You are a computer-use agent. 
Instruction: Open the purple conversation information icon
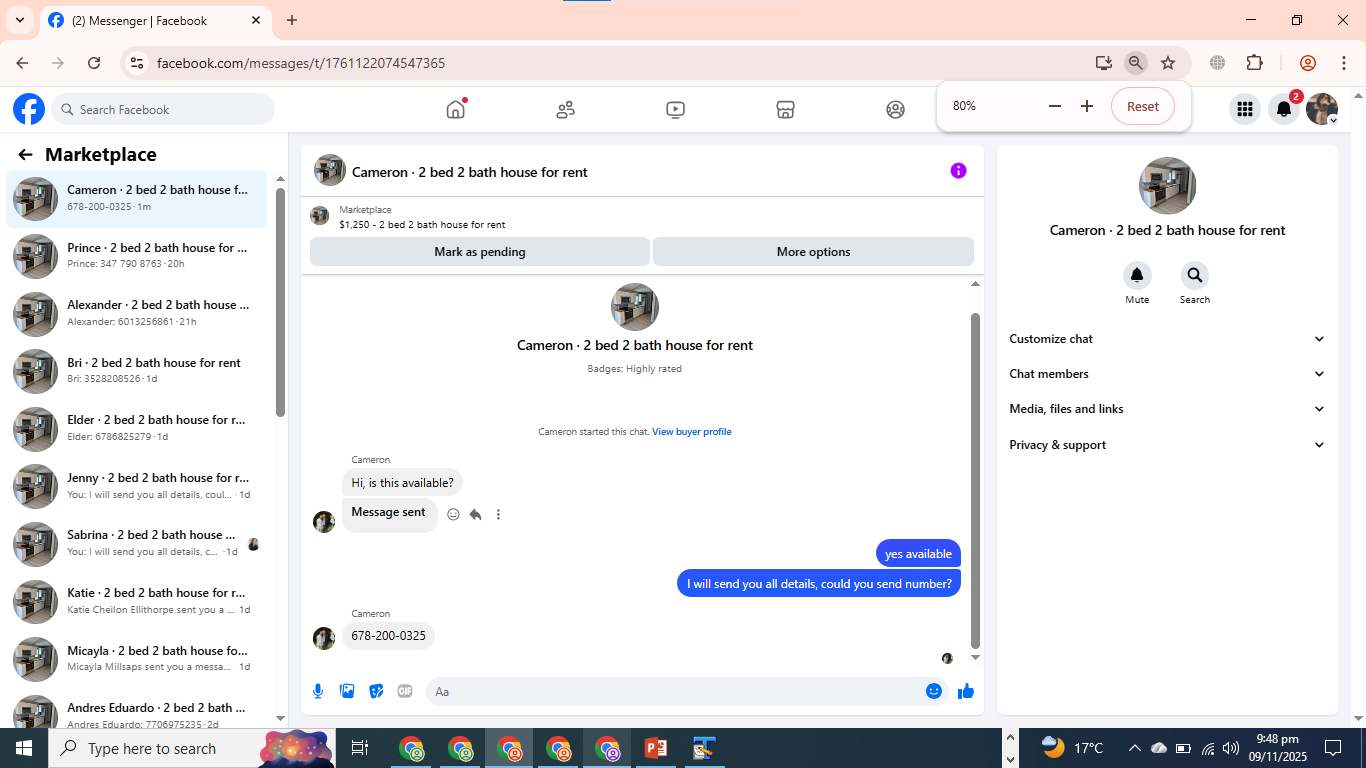pos(958,171)
